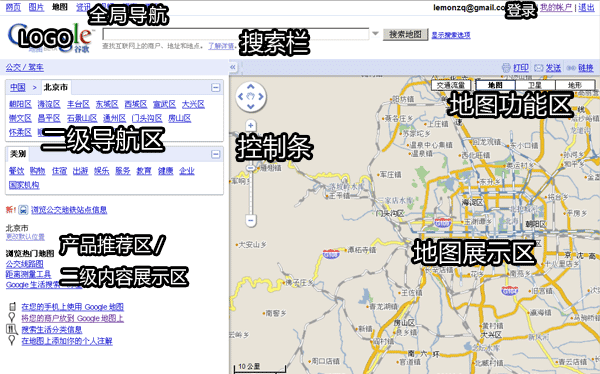Click the envelope icon beside 发送

pos(538,68)
